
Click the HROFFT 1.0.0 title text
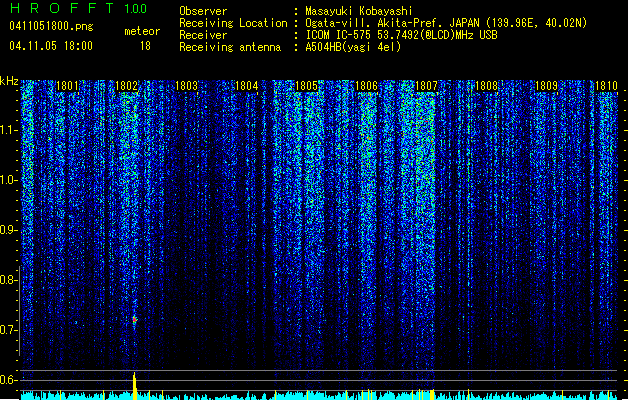pyautogui.click(x=79, y=8)
